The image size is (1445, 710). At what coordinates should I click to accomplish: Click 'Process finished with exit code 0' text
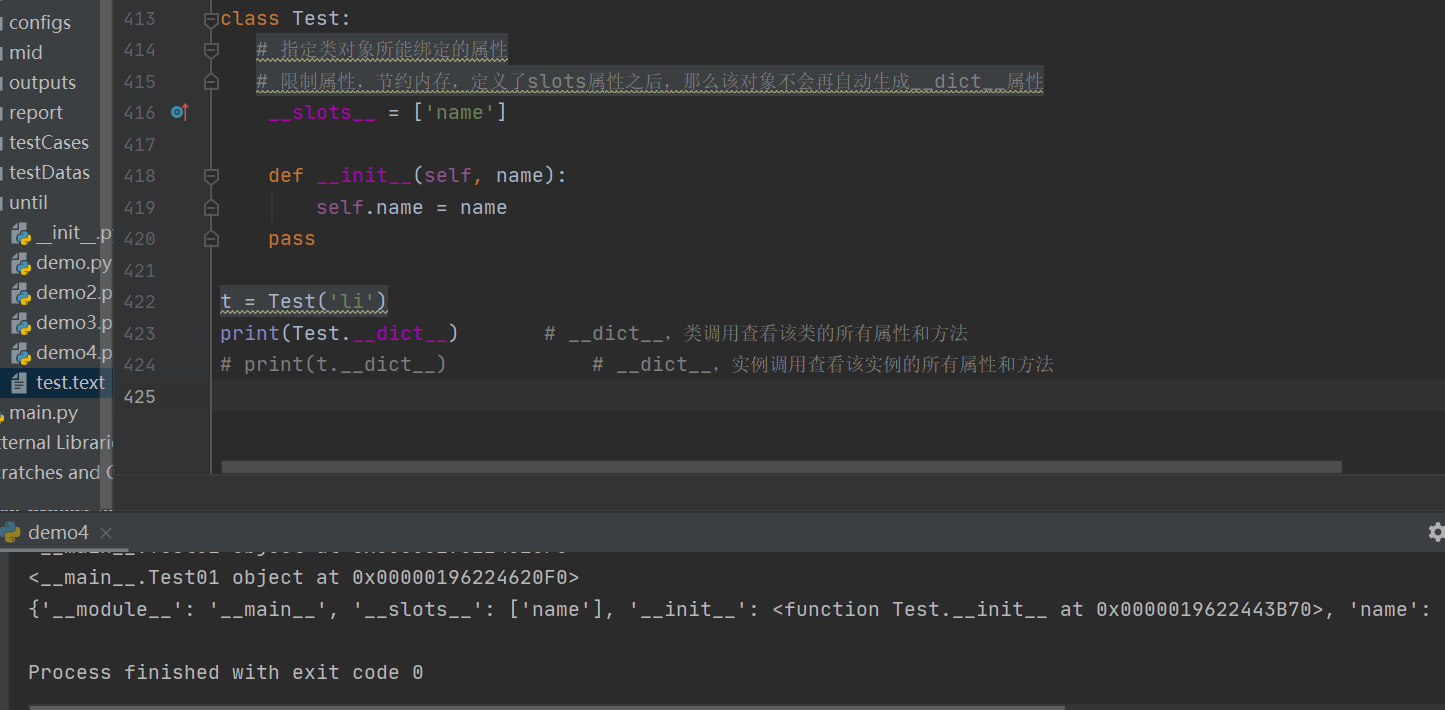click(x=226, y=673)
